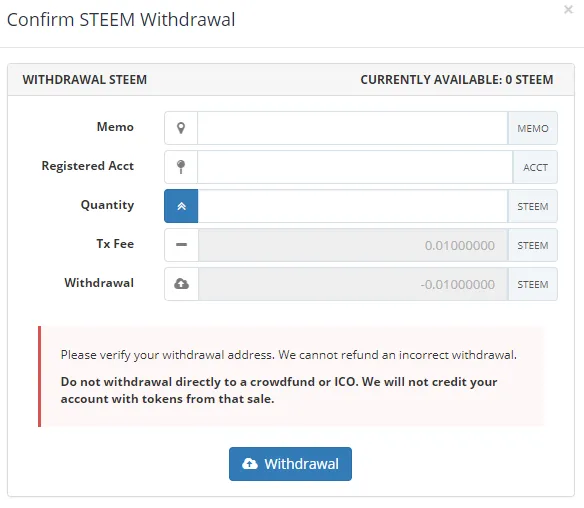
Task: Click the Withdrawal total amount field
Action: 353,284
